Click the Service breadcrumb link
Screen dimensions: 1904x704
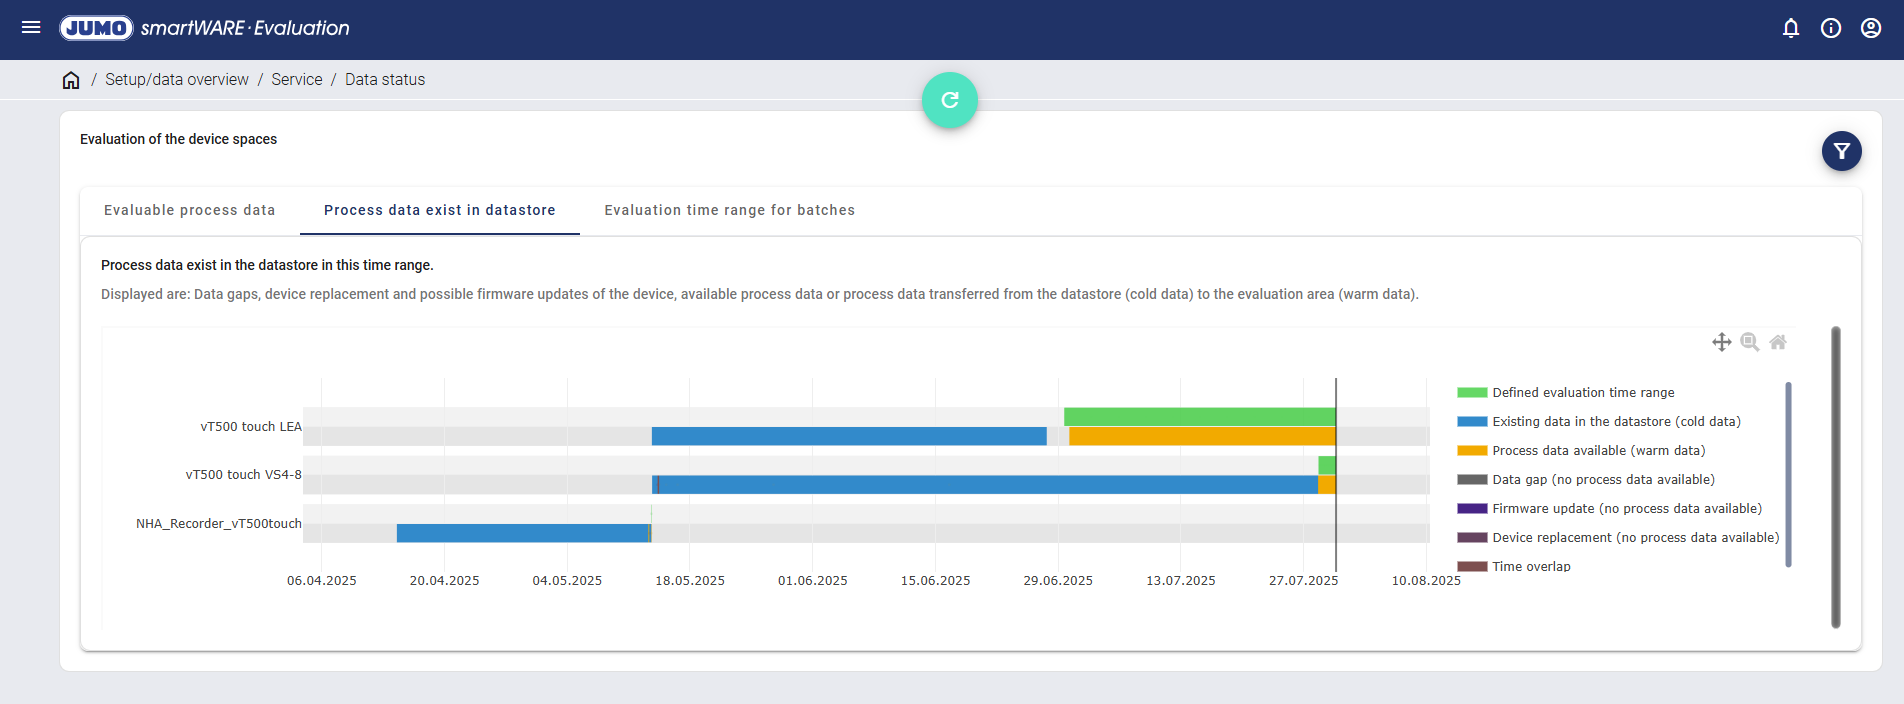click(x=297, y=80)
